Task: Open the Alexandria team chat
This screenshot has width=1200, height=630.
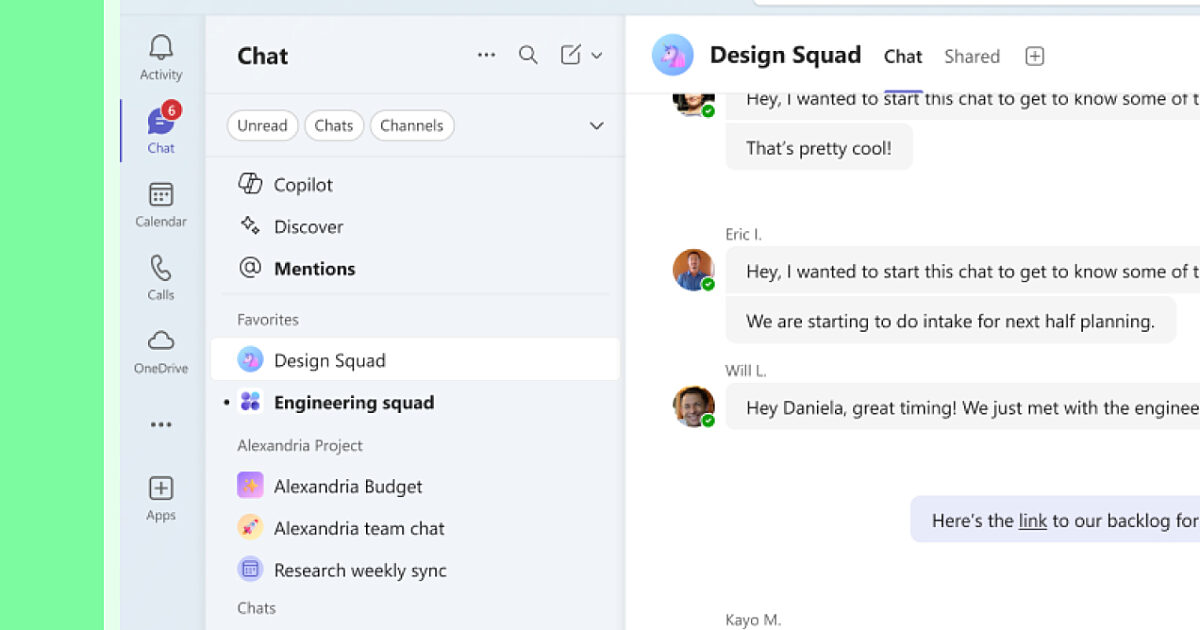Action: [415, 529]
